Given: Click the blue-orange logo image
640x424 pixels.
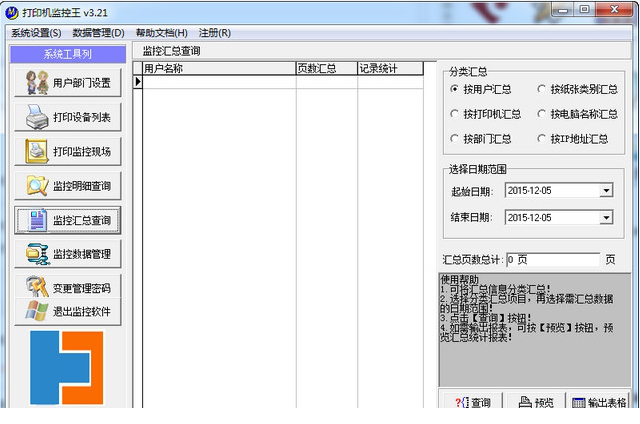Looking at the screenshot, I should [67, 367].
